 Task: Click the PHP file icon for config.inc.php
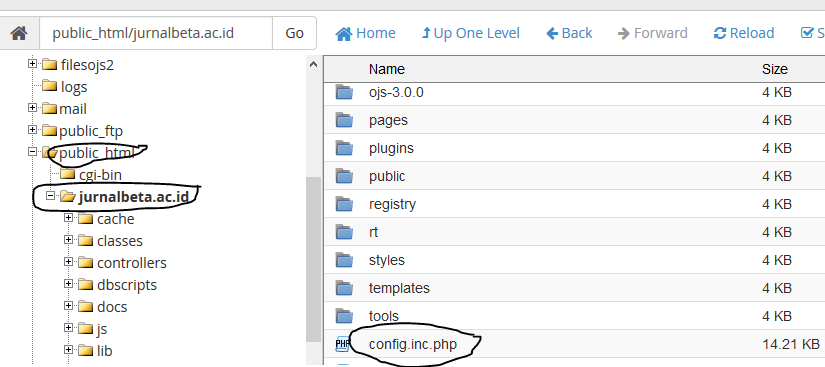[343, 344]
